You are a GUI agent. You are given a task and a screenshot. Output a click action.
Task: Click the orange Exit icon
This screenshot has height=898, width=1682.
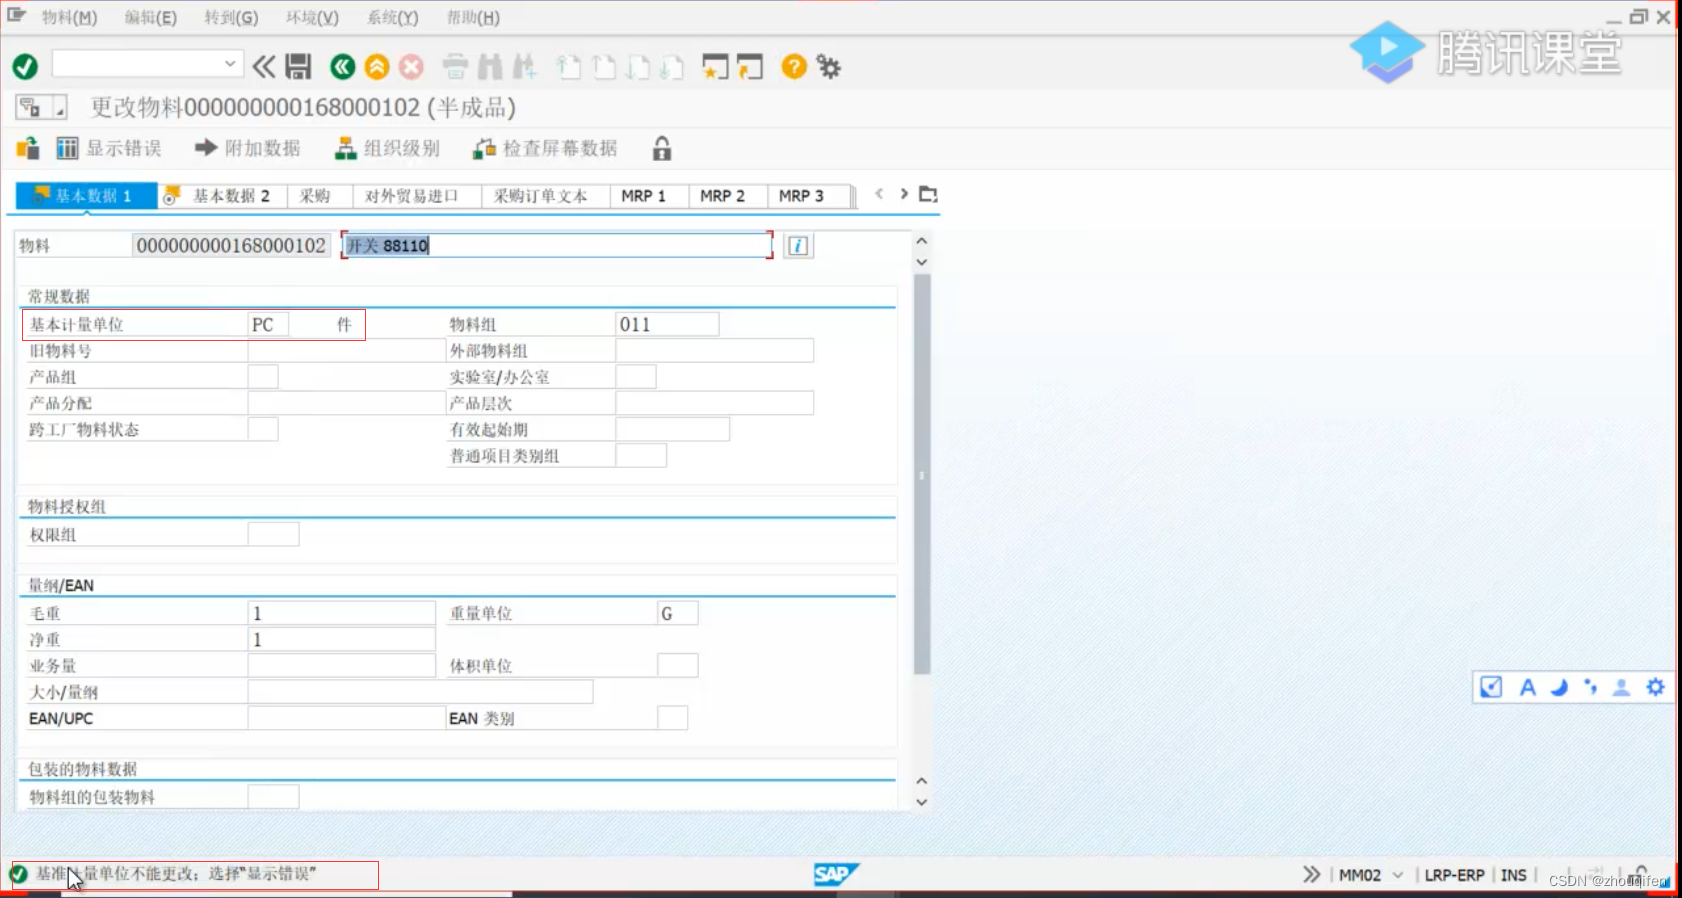(x=377, y=67)
